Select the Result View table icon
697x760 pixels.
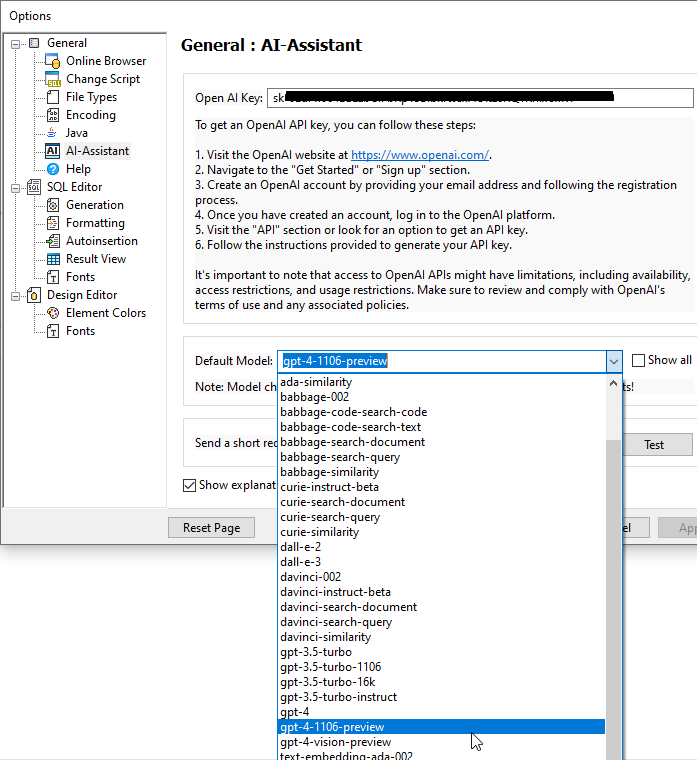click(54, 259)
